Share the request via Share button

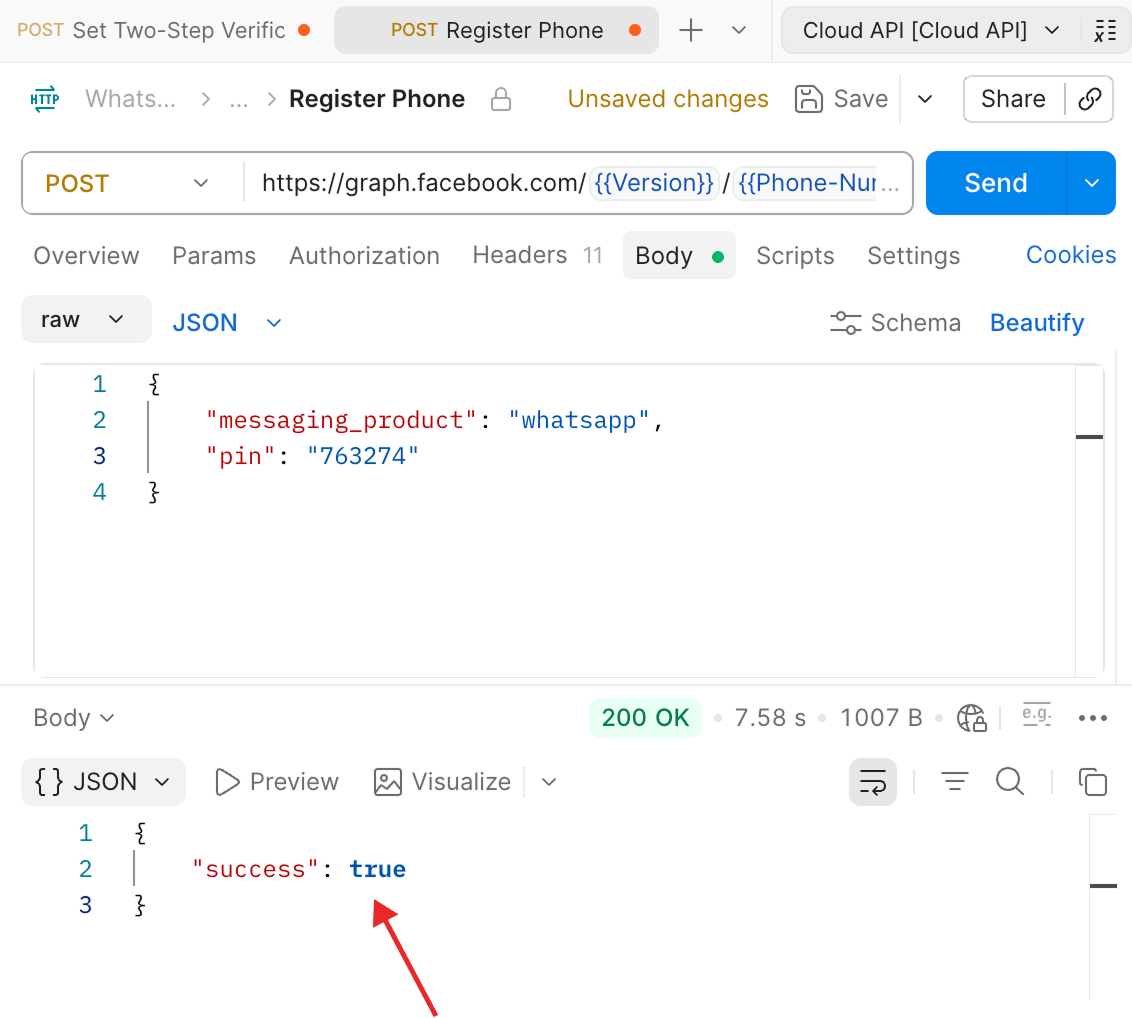[x=1013, y=99]
